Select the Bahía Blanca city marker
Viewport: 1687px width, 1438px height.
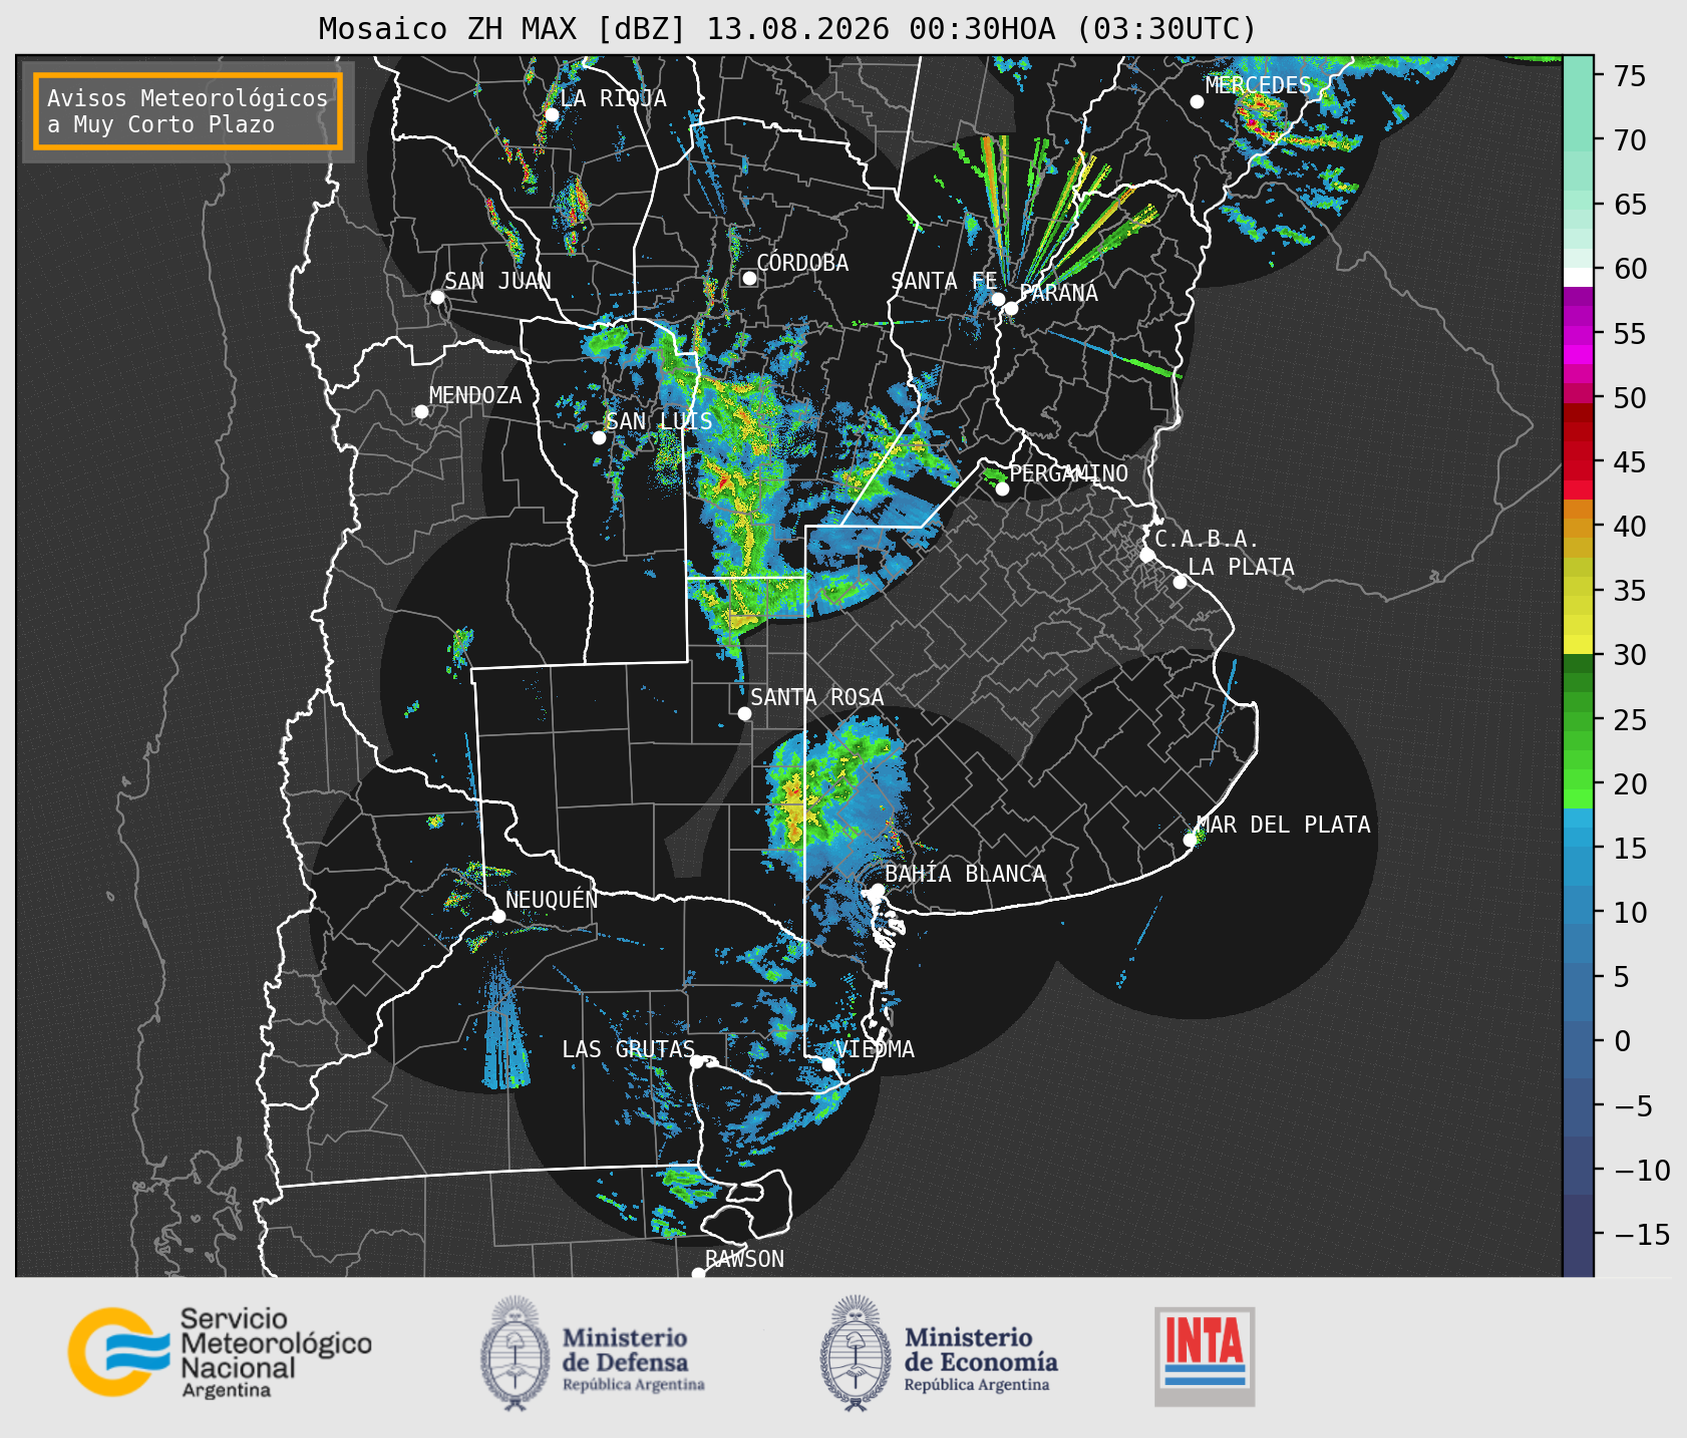click(877, 890)
